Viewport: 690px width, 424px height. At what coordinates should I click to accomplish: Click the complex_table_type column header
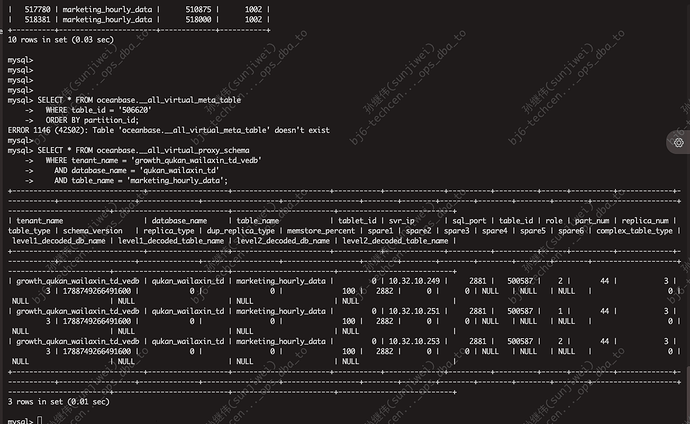tap(634, 231)
